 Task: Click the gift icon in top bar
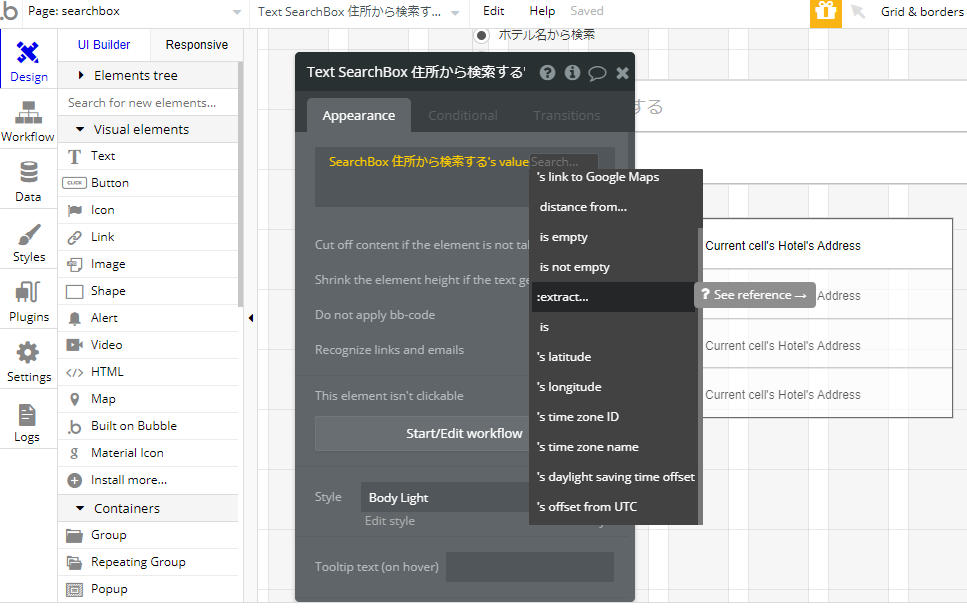(825, 12)
